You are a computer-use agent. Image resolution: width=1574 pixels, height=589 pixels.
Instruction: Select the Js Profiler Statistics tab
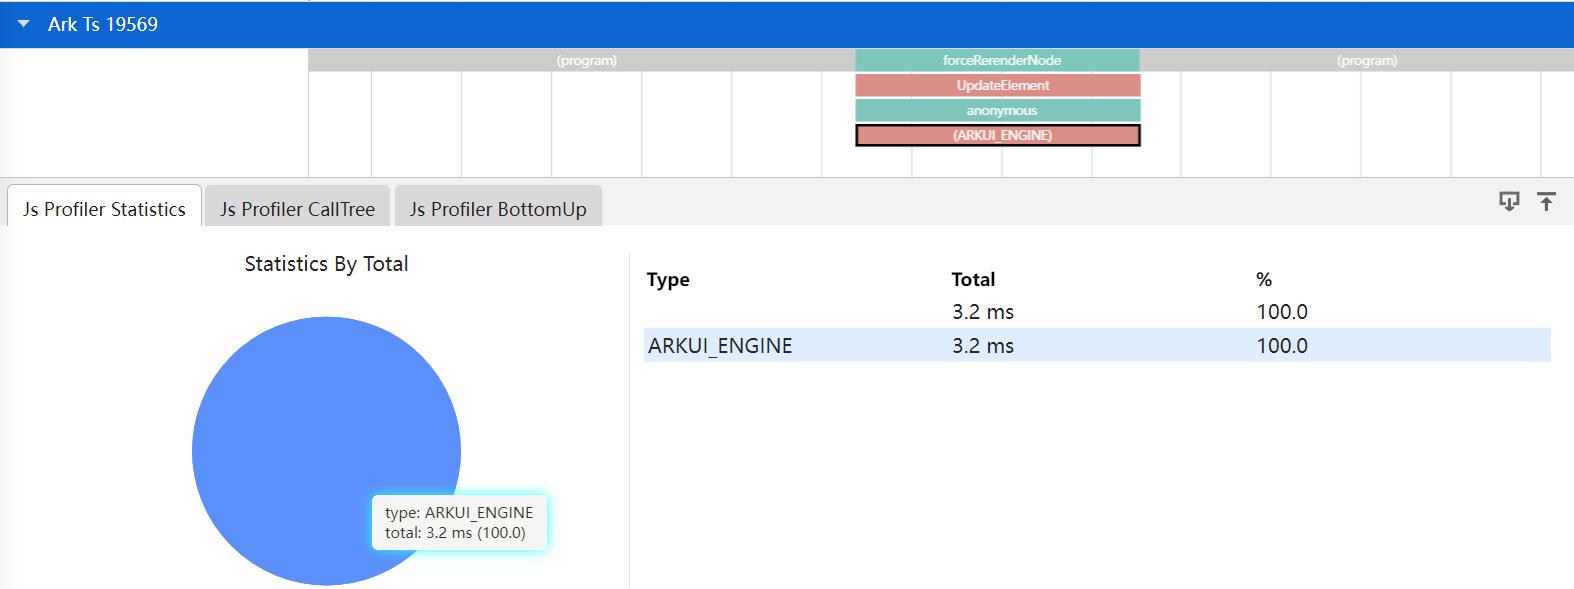(105, 209)
